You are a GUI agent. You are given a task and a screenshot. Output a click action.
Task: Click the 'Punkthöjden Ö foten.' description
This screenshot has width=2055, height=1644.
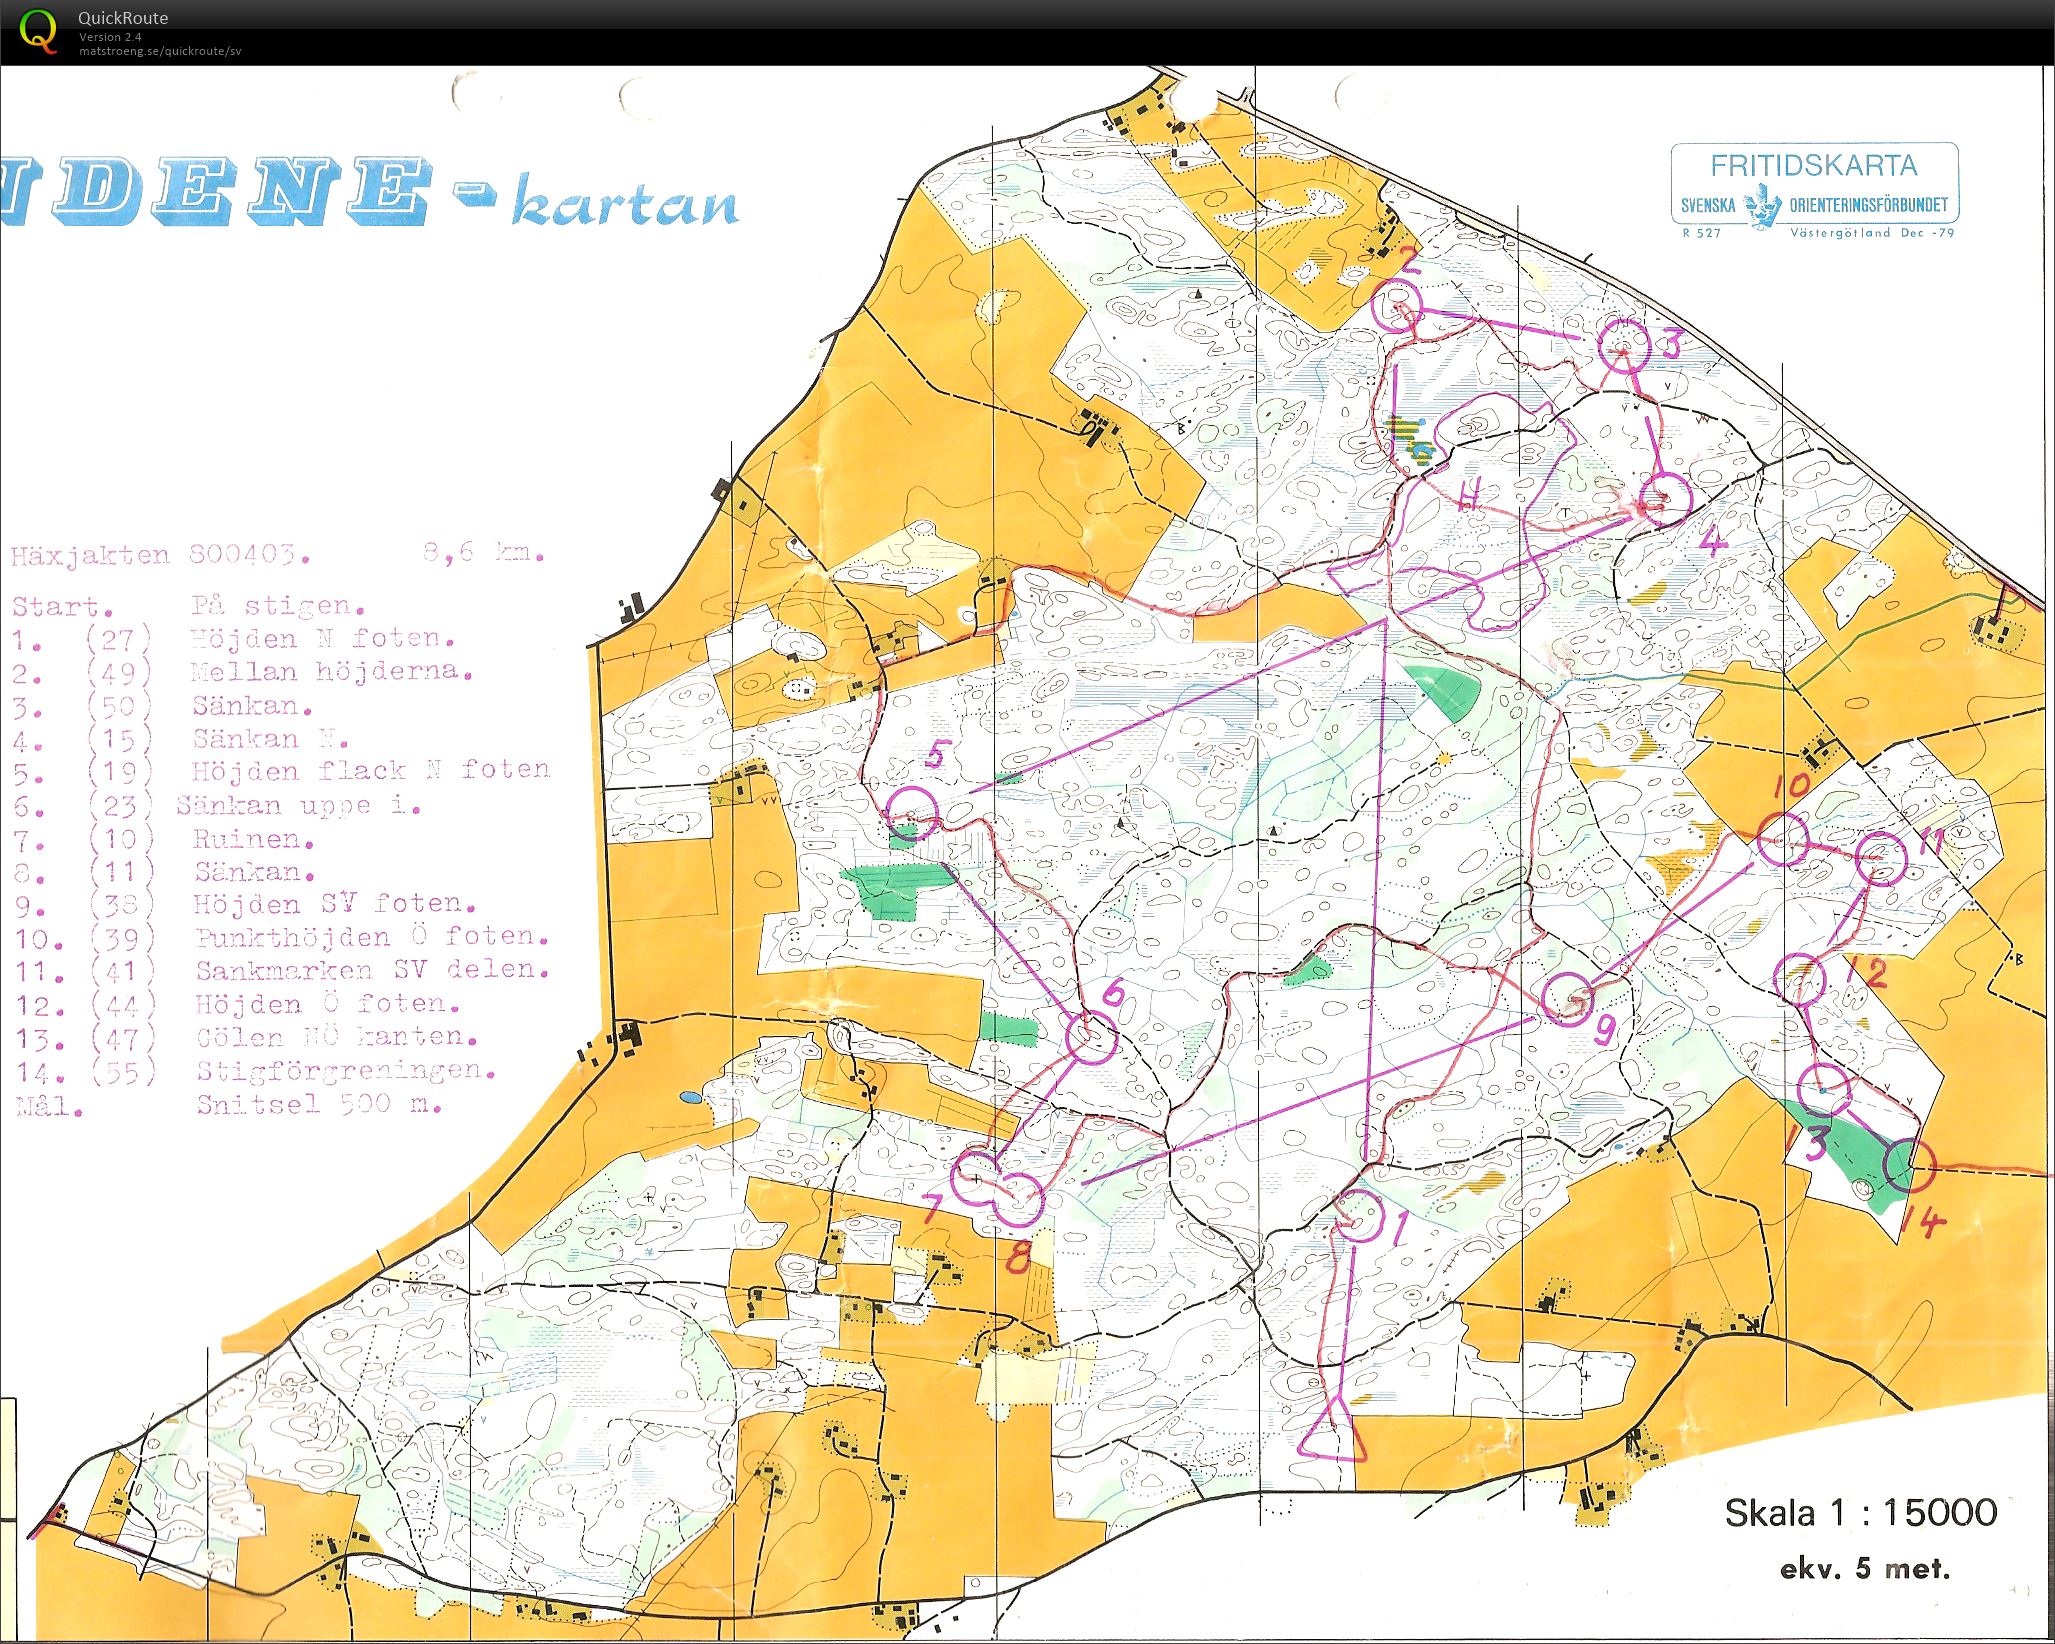[x=372, y=937]
